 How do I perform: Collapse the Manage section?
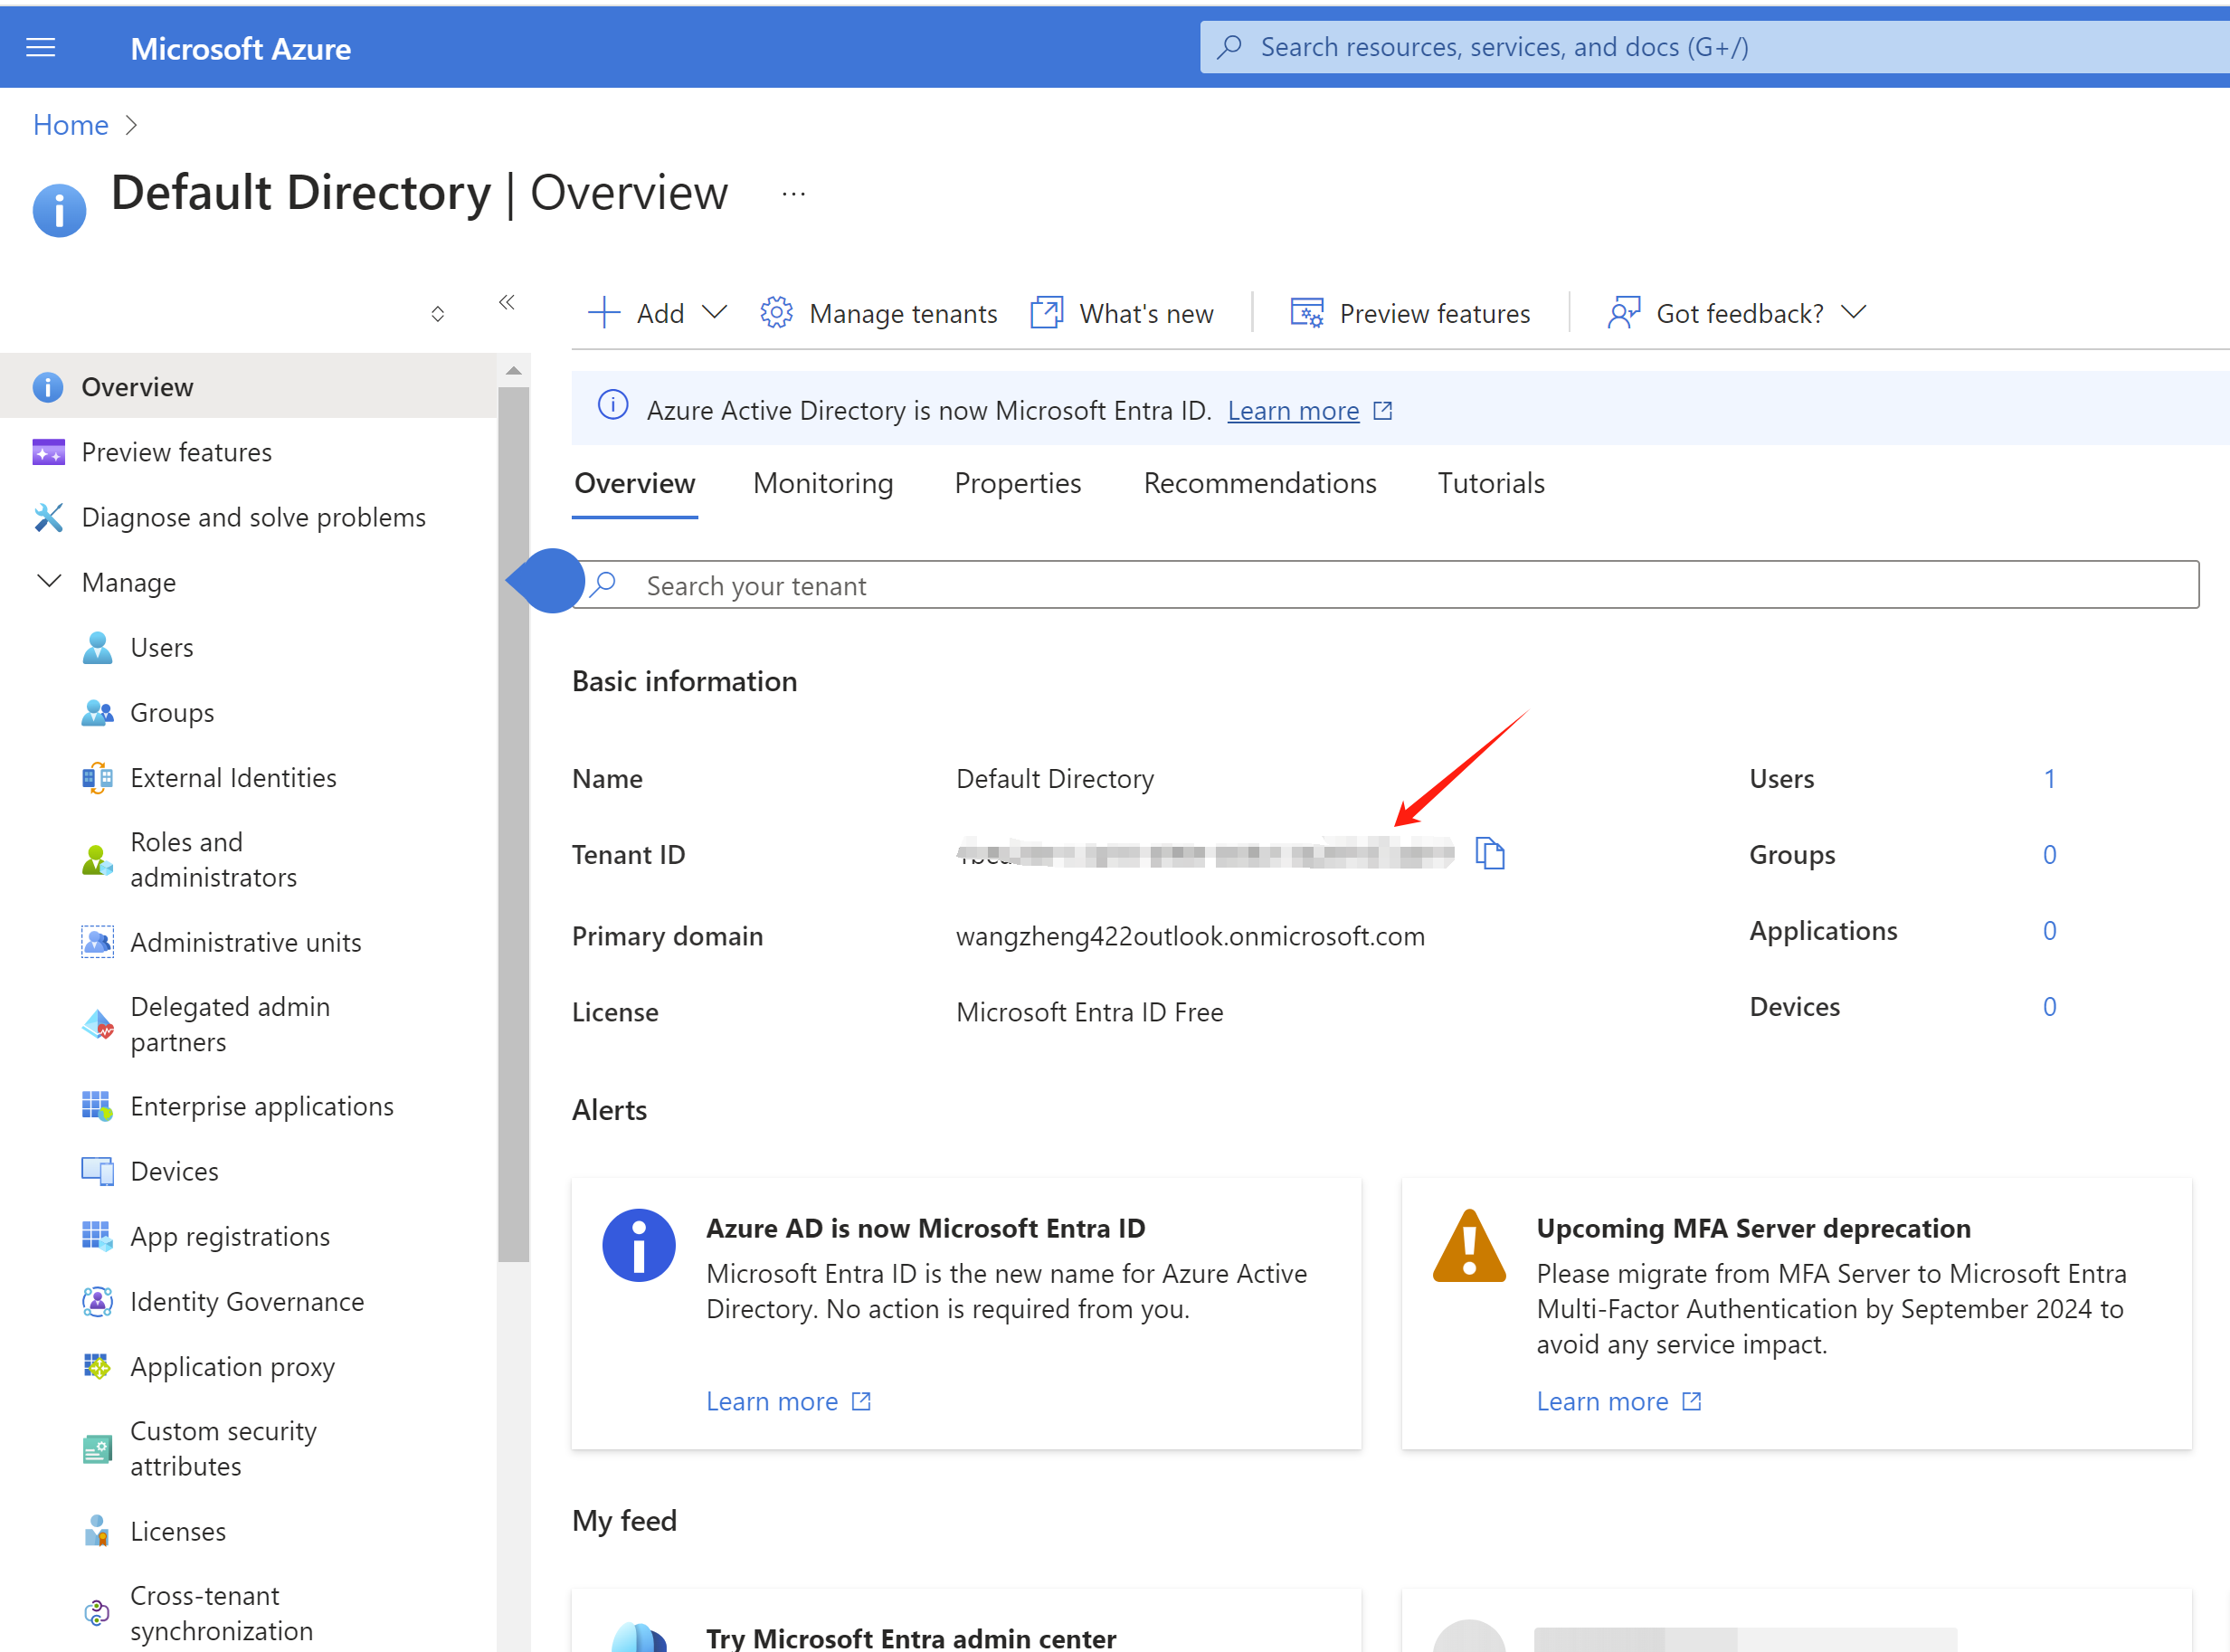point(49,581)
